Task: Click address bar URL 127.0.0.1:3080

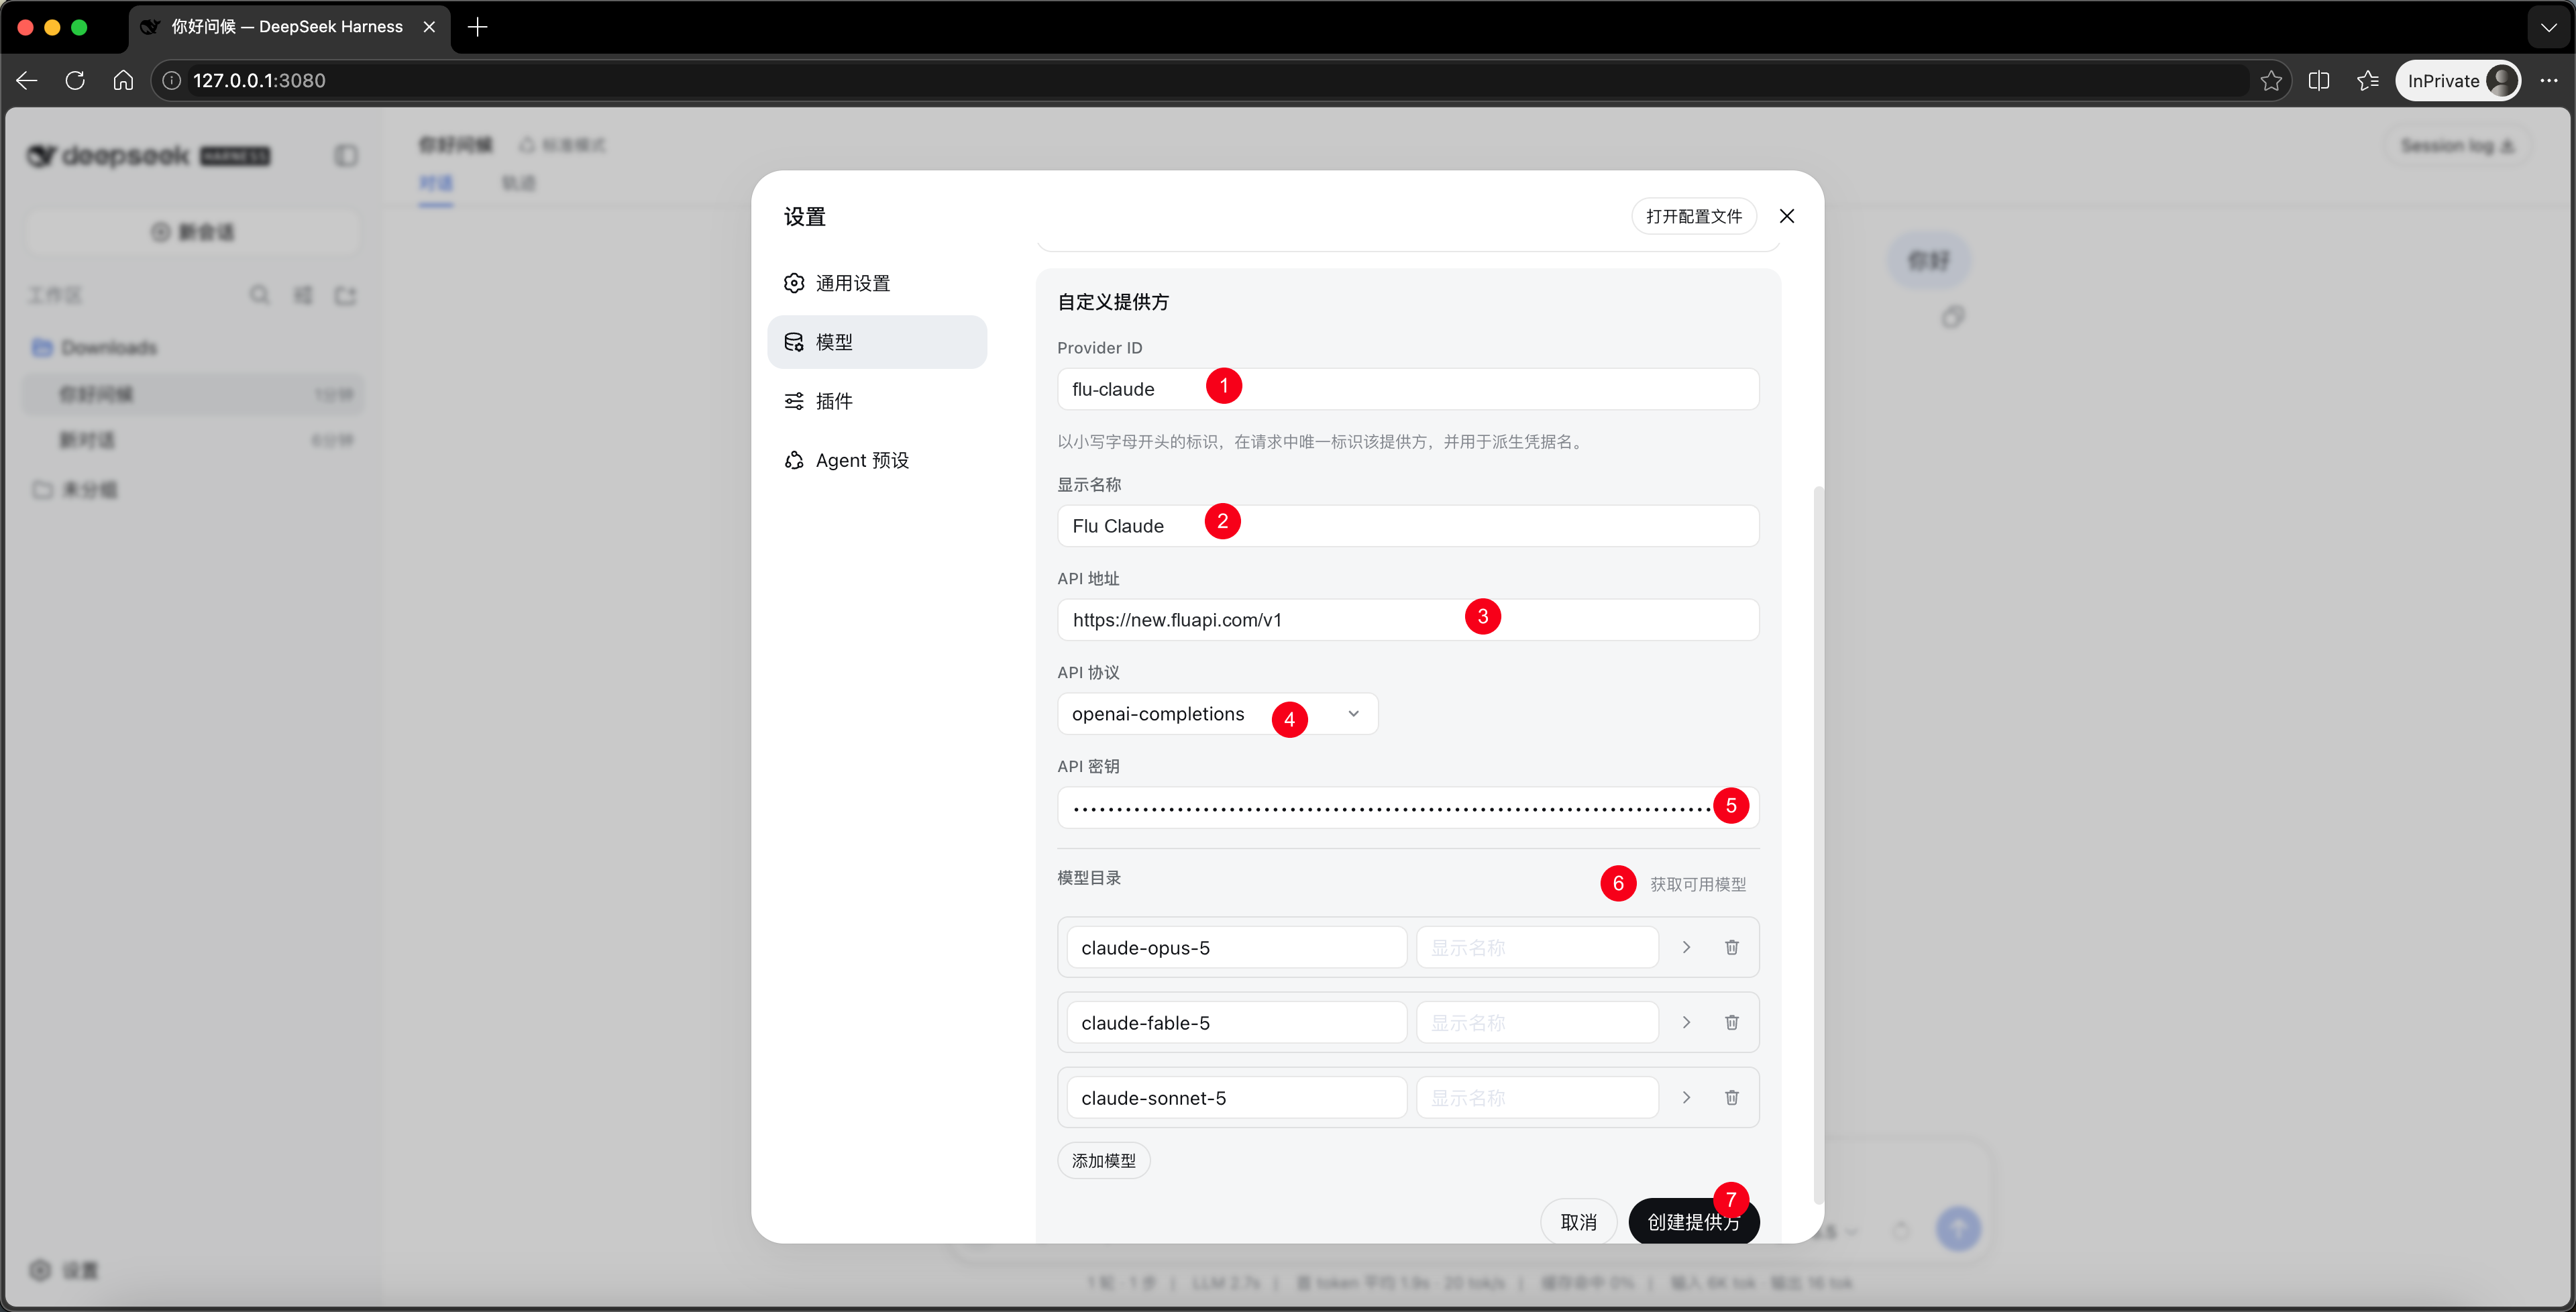Action: 259,80
